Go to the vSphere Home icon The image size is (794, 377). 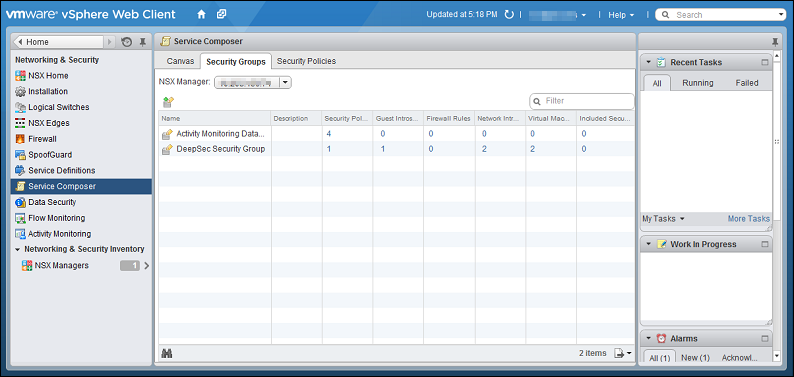click(201, 15)
